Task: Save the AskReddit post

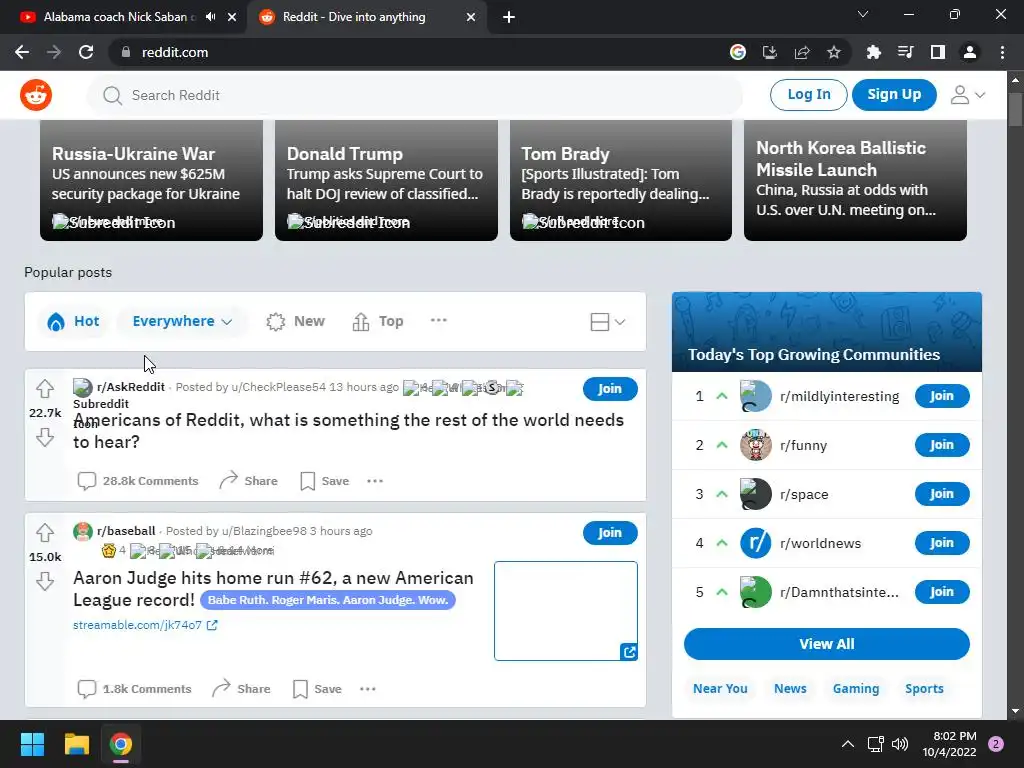Action: tap(325, 481)
